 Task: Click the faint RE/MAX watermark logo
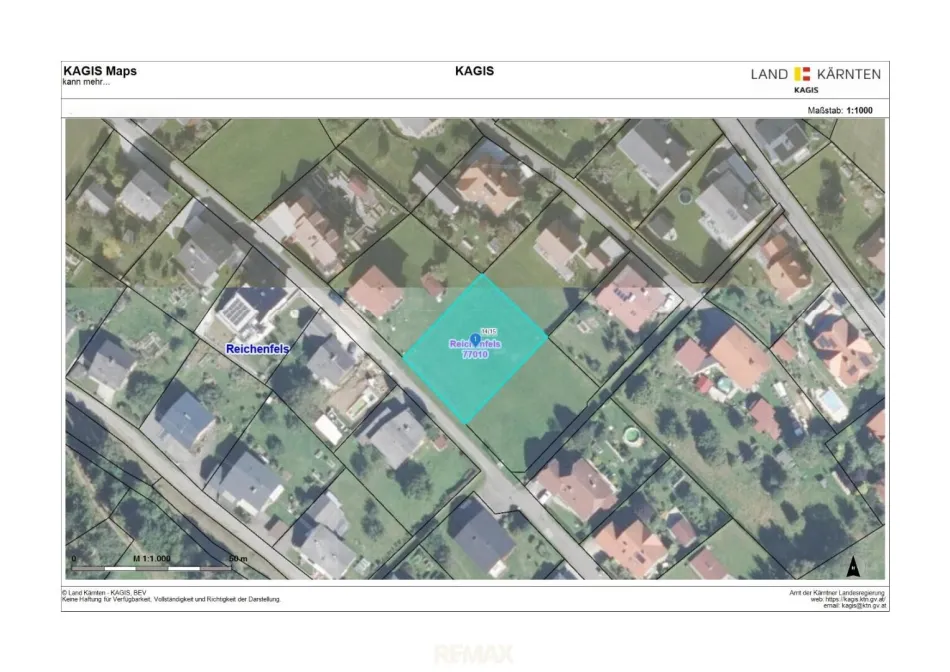point(473,654)
